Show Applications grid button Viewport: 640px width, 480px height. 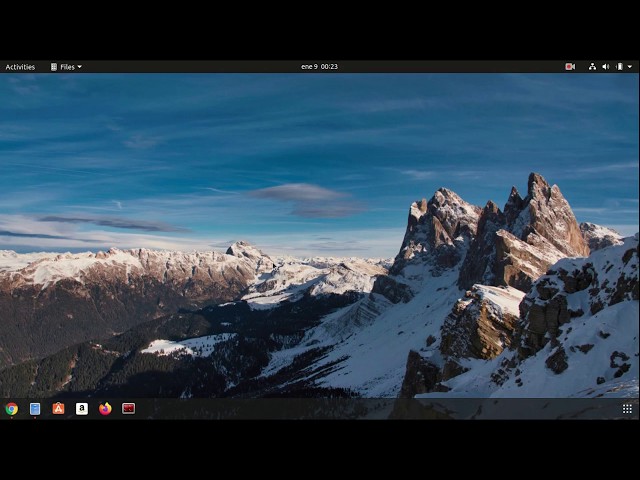pos(627,409)
